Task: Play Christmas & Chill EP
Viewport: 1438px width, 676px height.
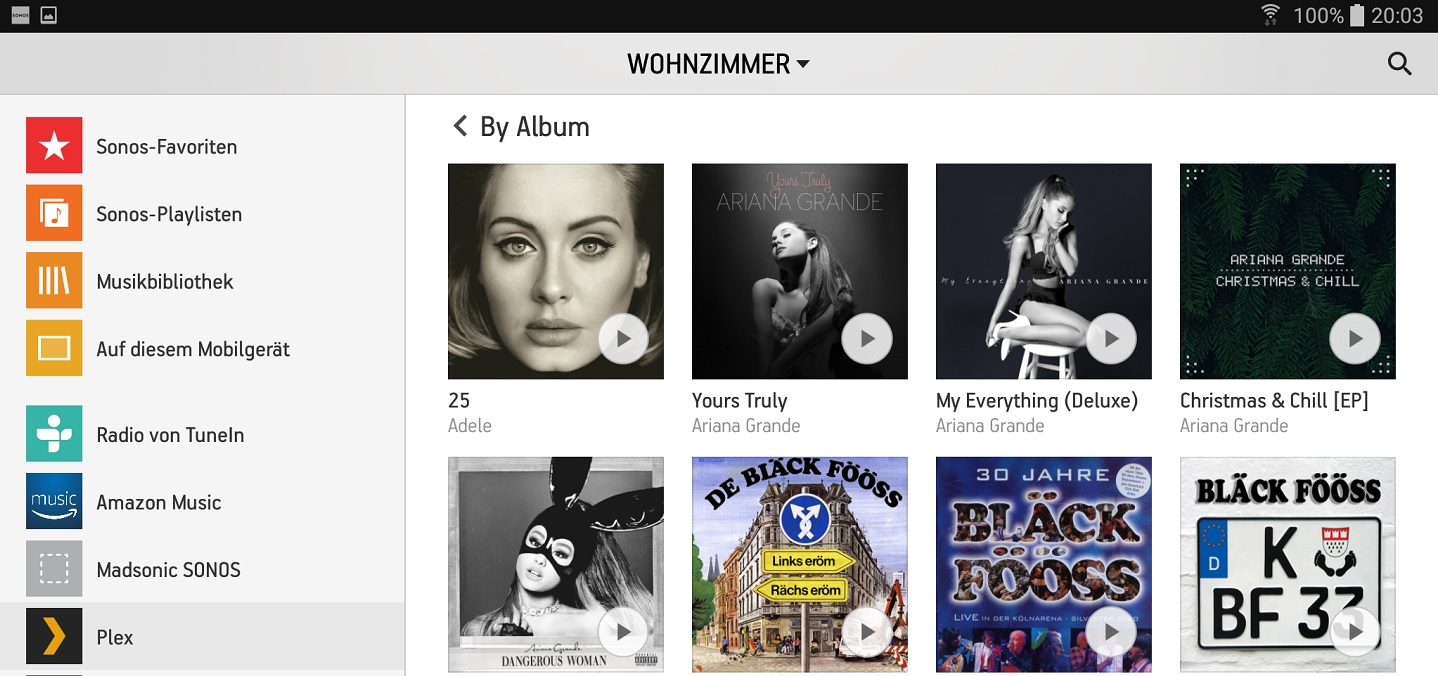Action: (1356, 339)
